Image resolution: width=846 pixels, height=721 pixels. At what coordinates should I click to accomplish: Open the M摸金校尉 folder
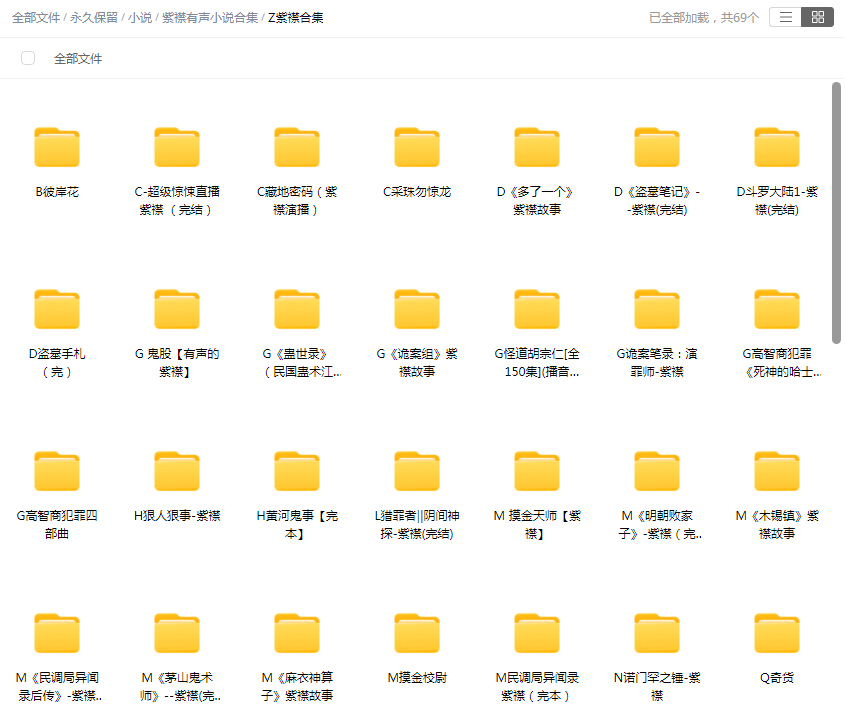[417, 634]
